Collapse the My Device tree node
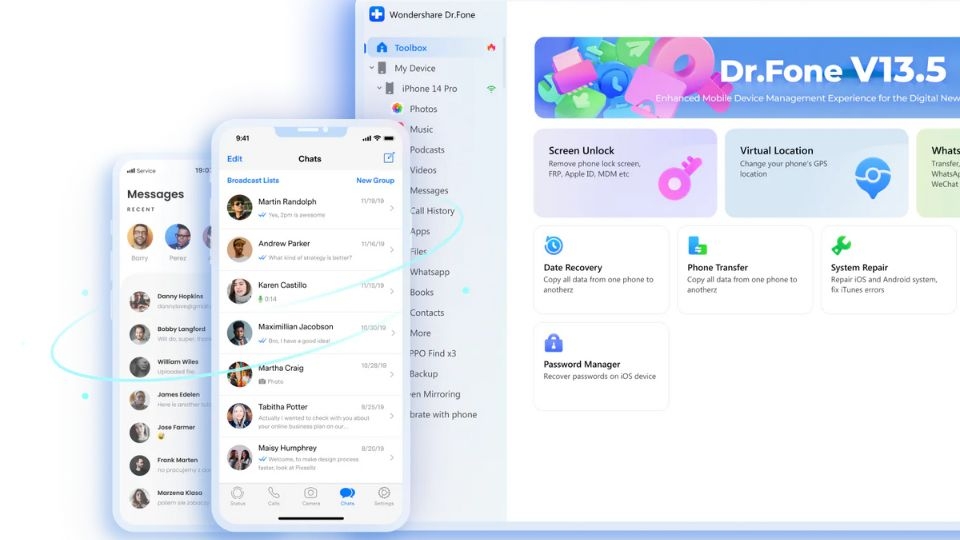This screenshot has height=540, width=960. [372, 68]
